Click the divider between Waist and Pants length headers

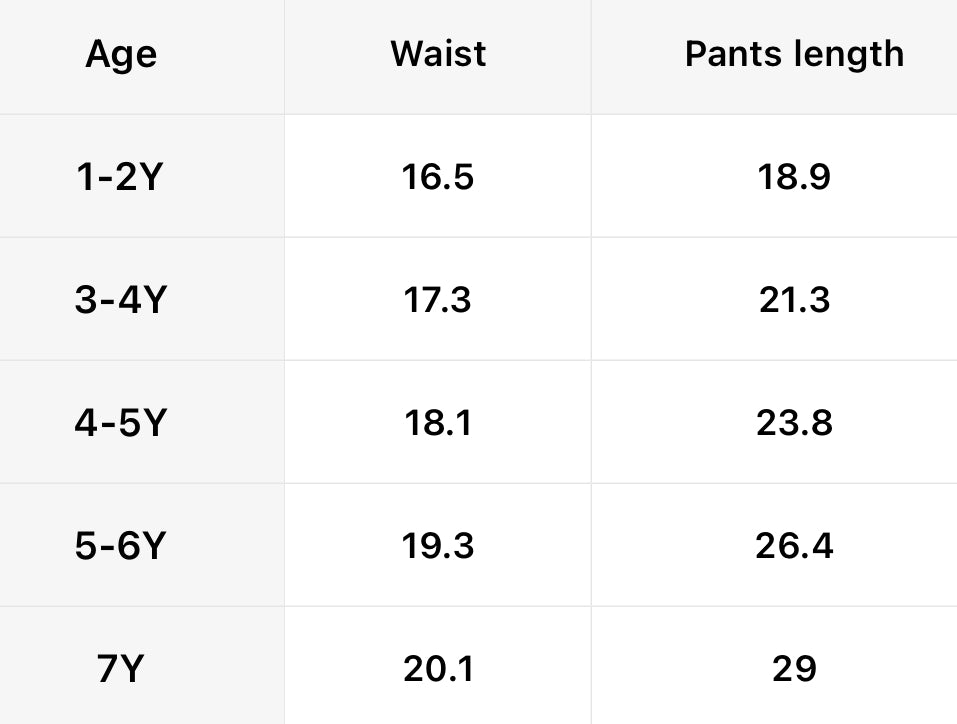(591, 56)
